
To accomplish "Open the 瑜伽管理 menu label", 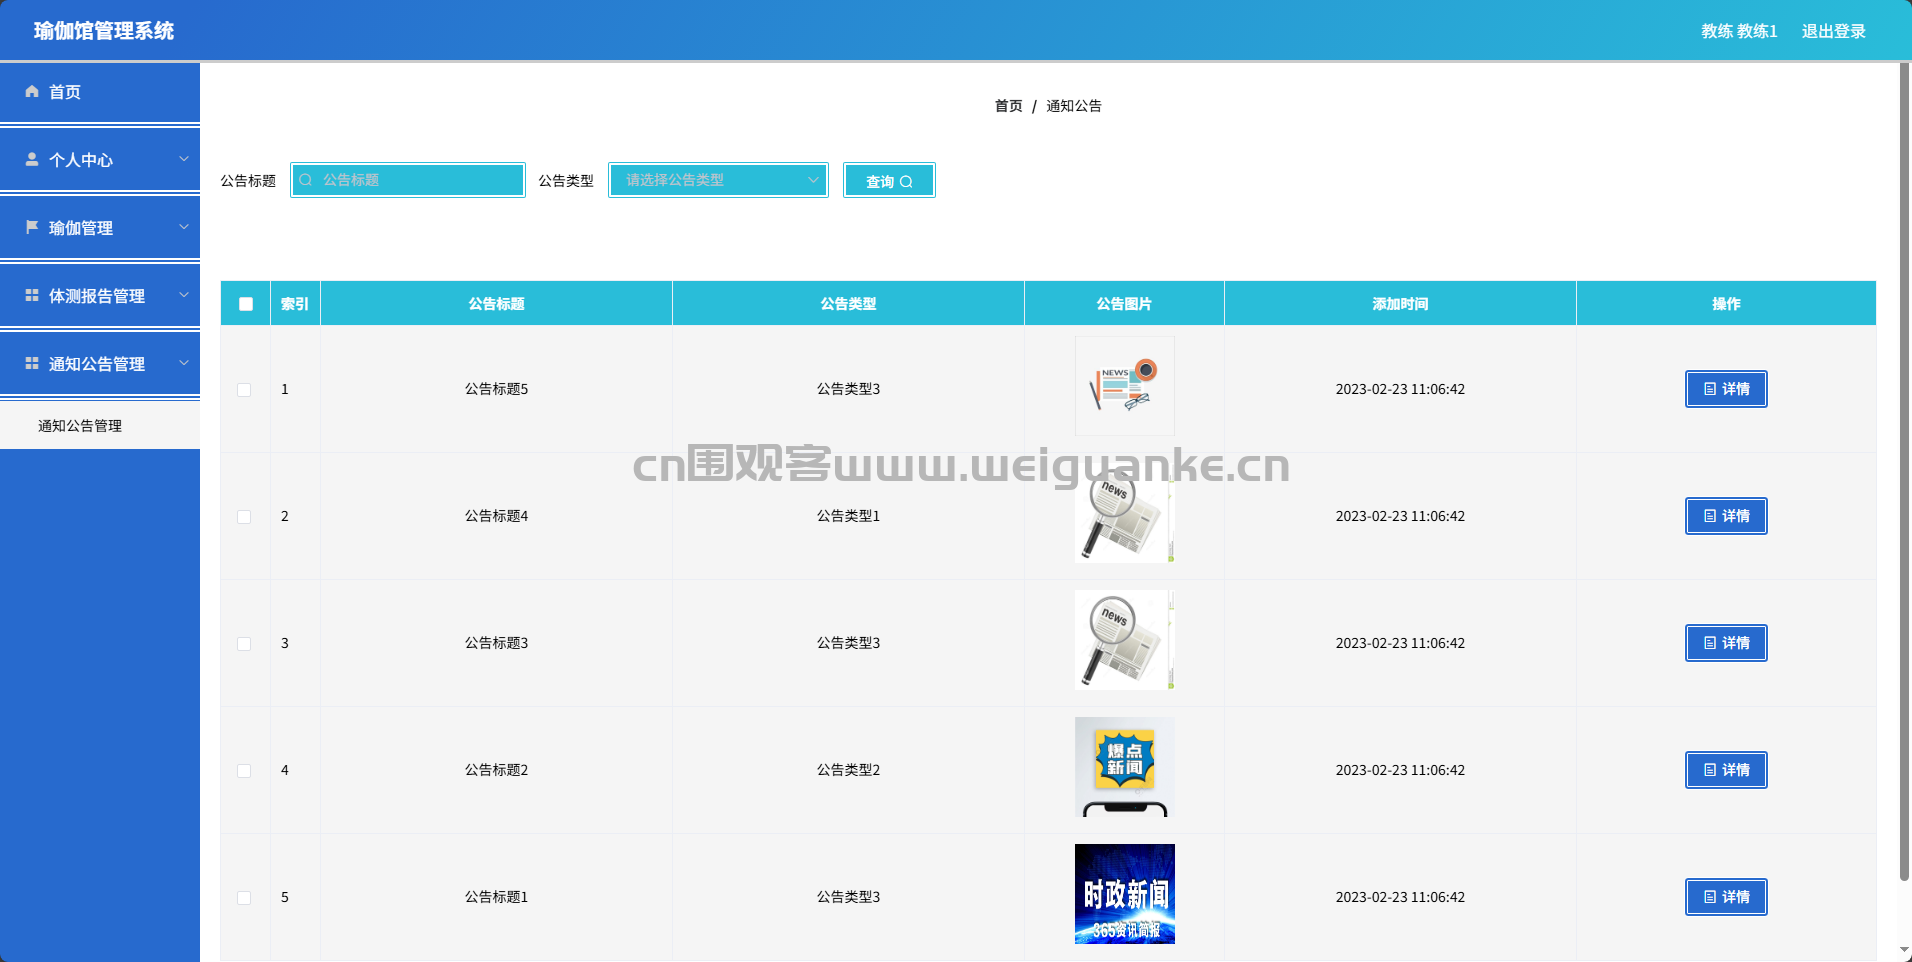I will (x=81, y=228).
